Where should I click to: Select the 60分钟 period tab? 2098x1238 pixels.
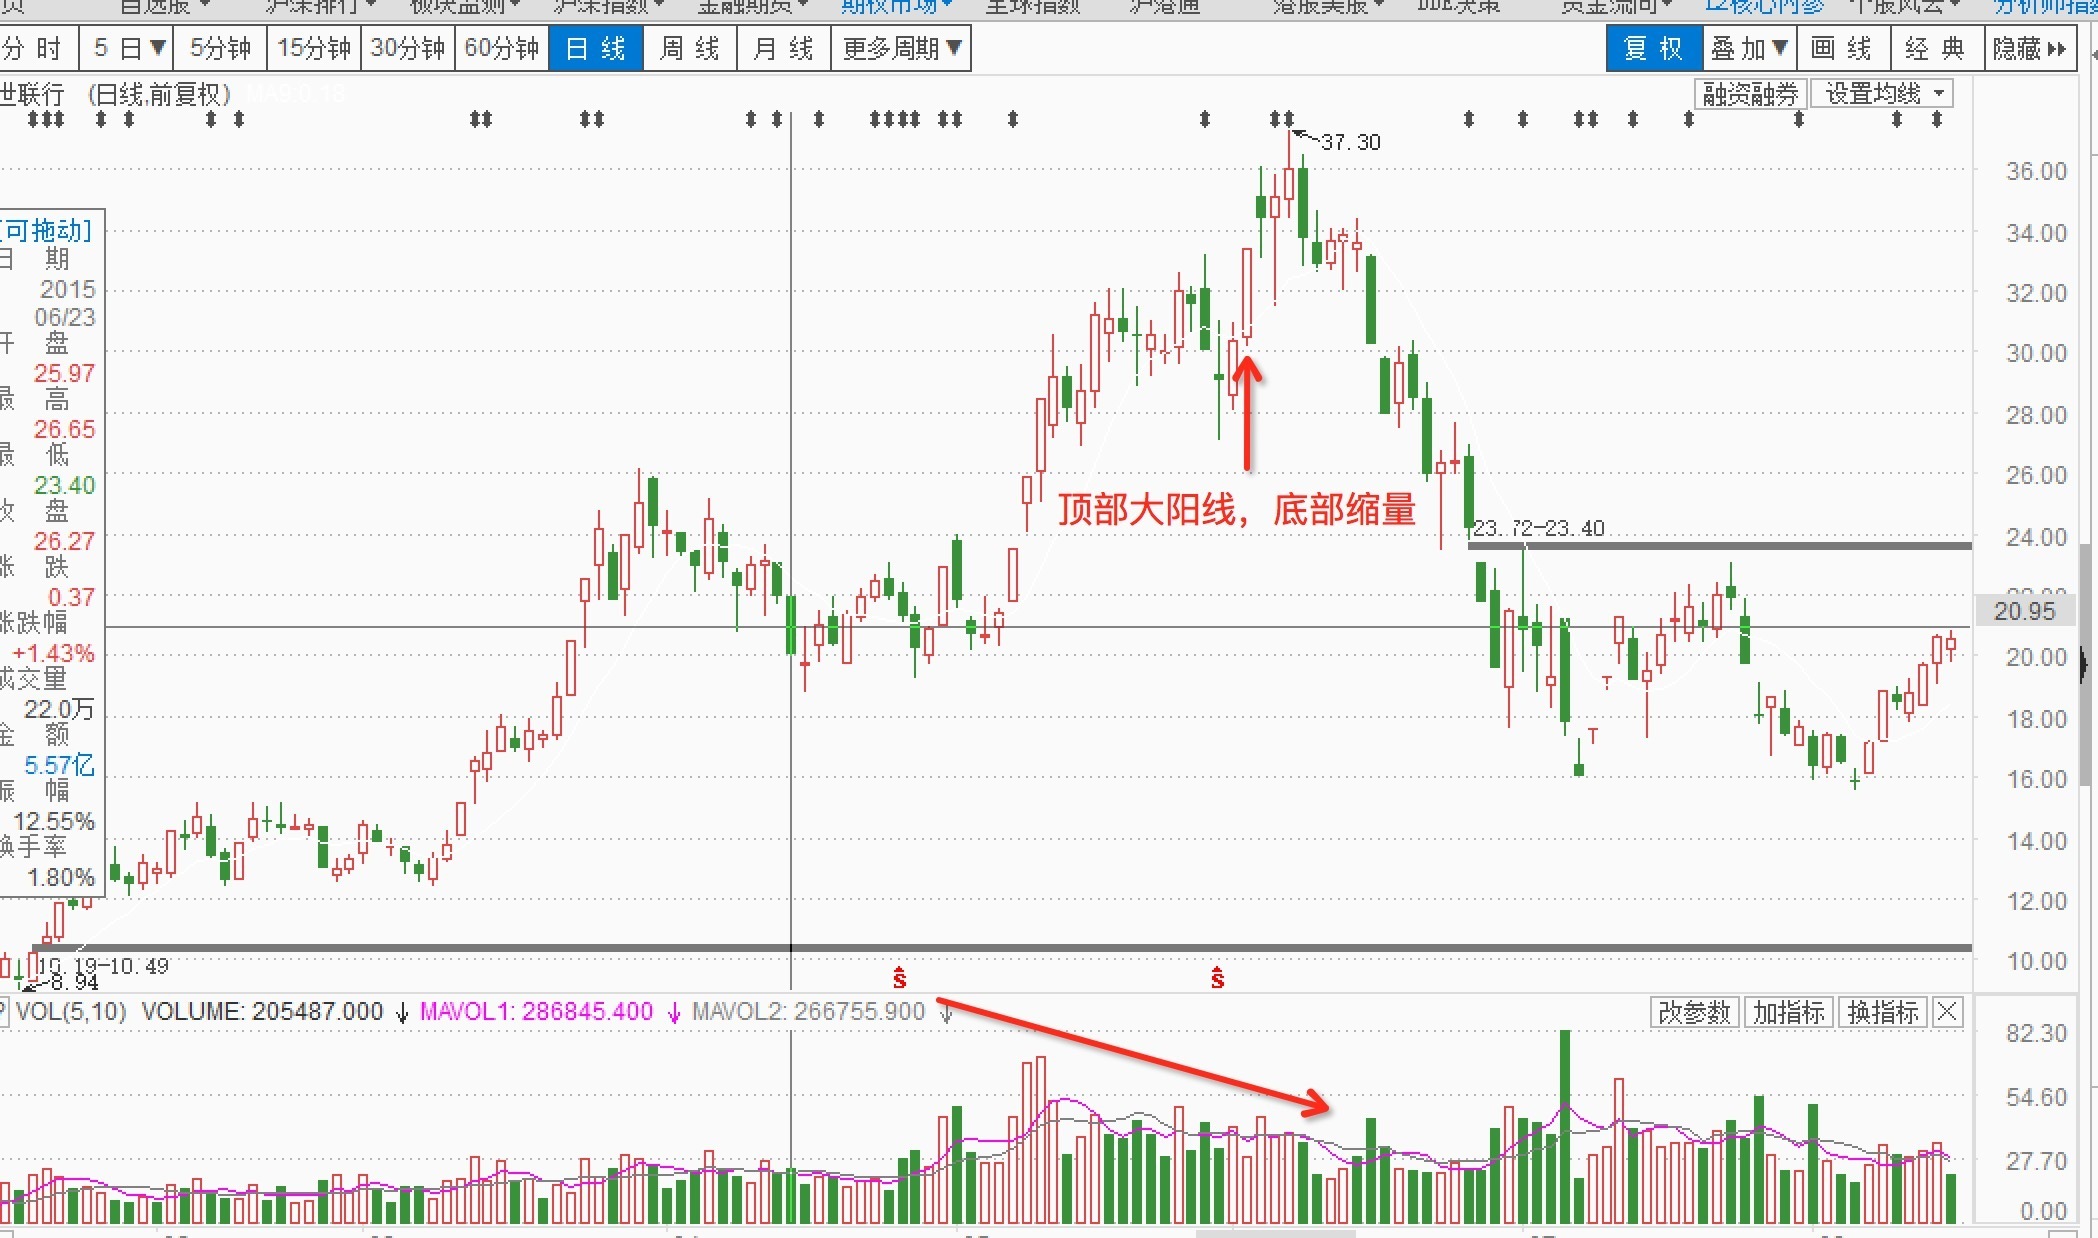[x=501, y=48]
